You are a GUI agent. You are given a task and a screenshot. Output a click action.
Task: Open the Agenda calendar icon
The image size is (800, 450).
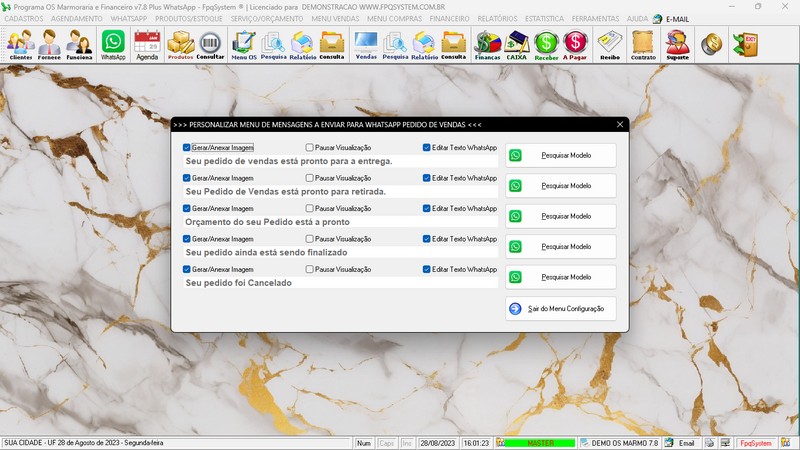tap(147, 45)
